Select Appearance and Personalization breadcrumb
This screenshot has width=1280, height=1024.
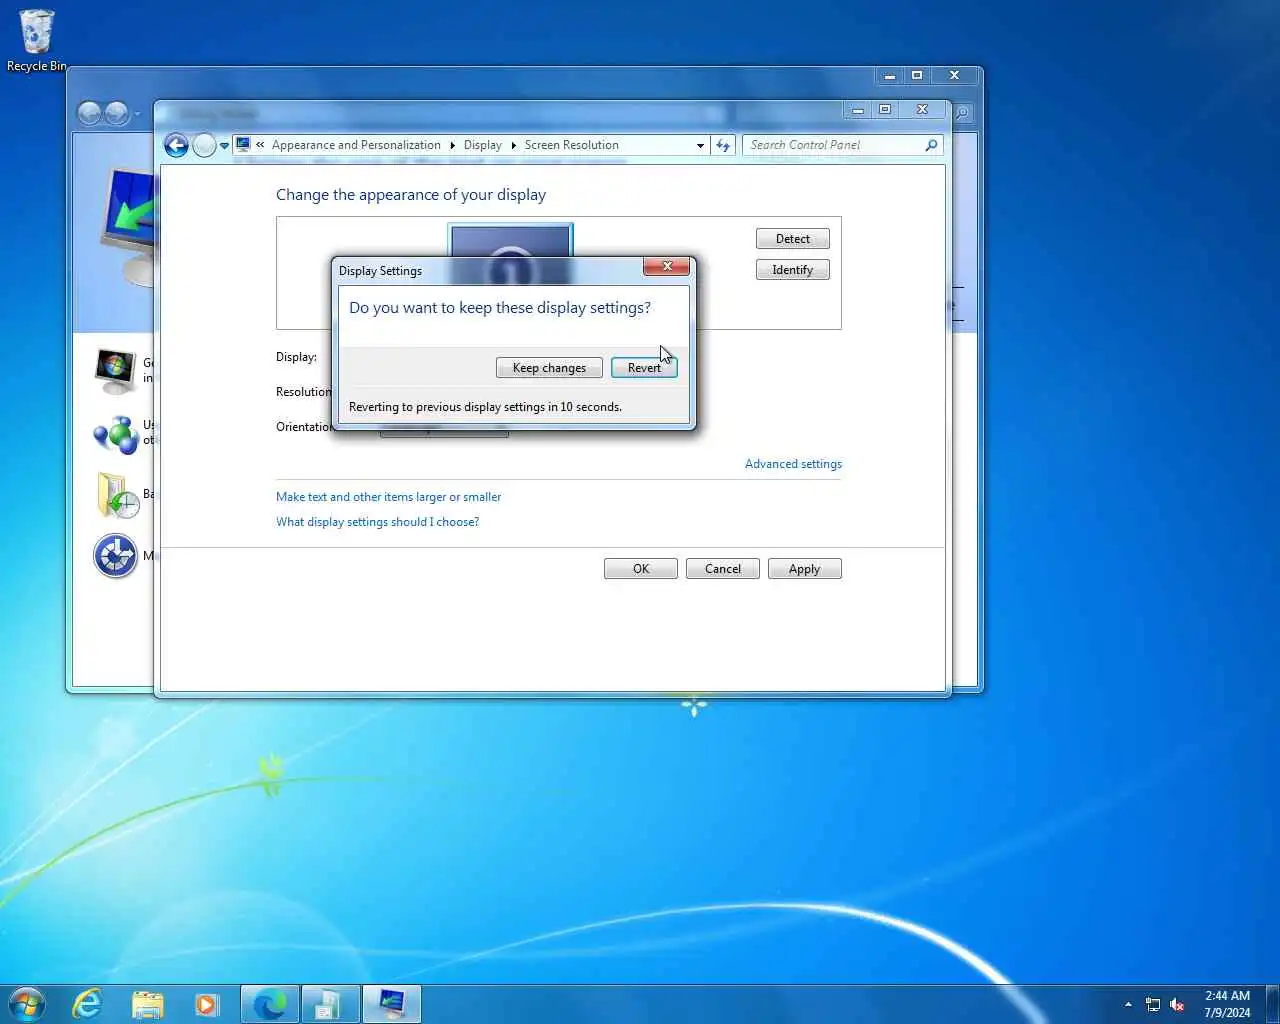point(356,145)
